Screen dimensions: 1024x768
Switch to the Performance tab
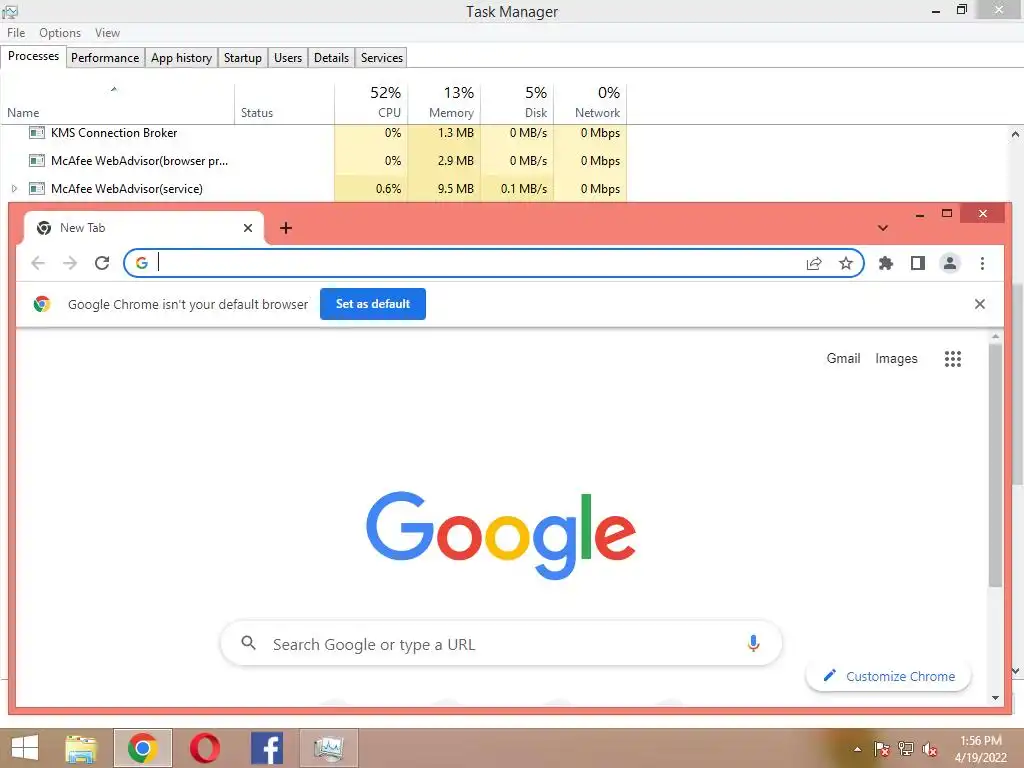pos(105,57)
